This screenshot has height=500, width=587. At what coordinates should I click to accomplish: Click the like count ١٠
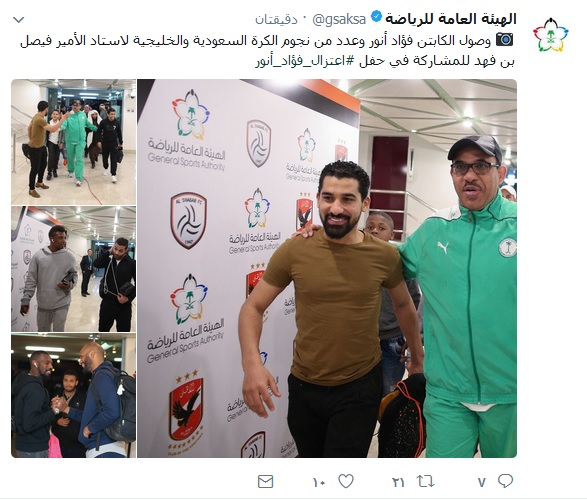click(x=319, y=483)
